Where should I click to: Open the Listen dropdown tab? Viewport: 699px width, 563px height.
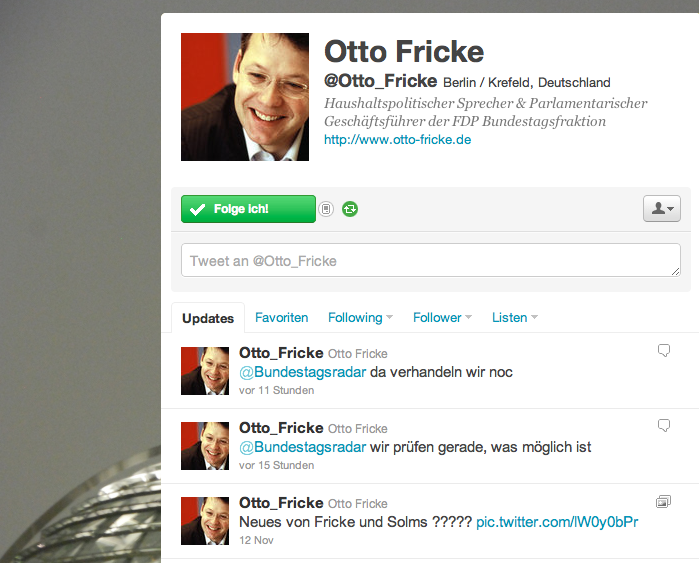pyautogui.click(x=515, y=317)
